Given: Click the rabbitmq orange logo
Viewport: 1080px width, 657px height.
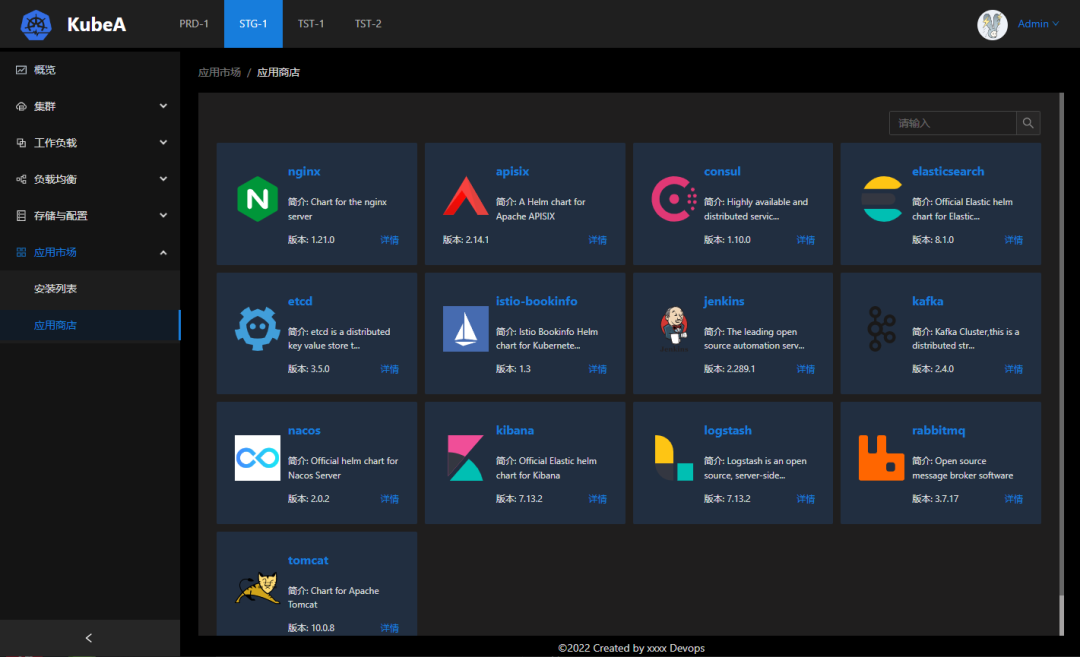Looking at the screenshot, I should point(882,458).
